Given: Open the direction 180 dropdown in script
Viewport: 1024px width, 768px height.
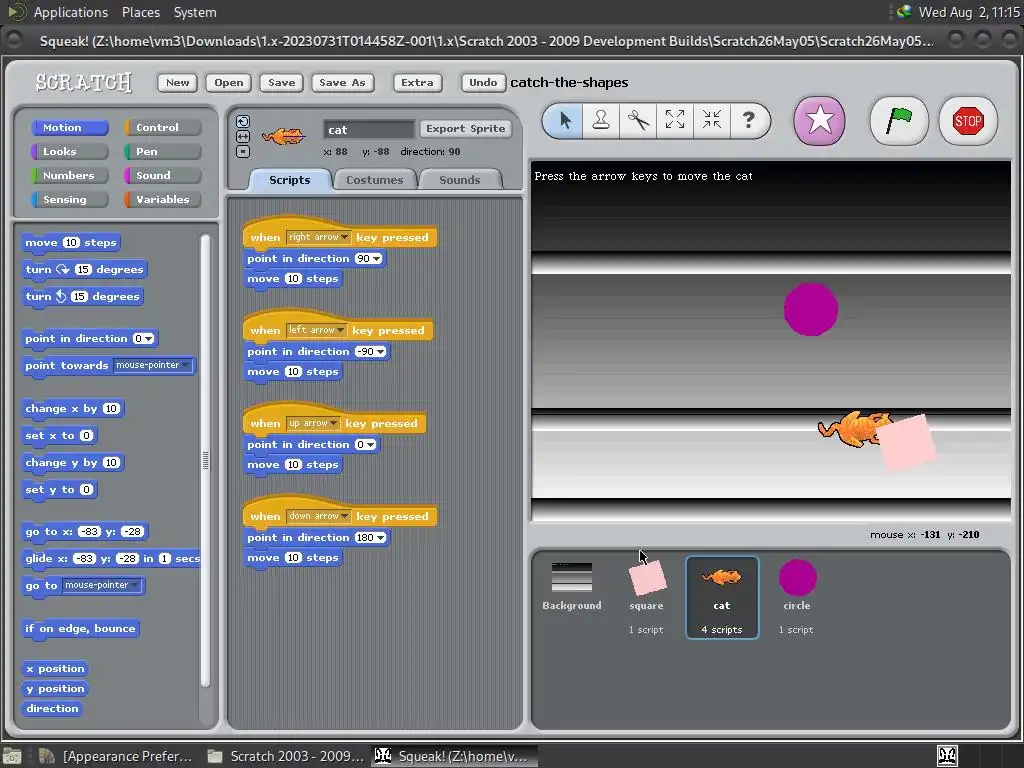Looking at the screenshot, I should point(371,538).
